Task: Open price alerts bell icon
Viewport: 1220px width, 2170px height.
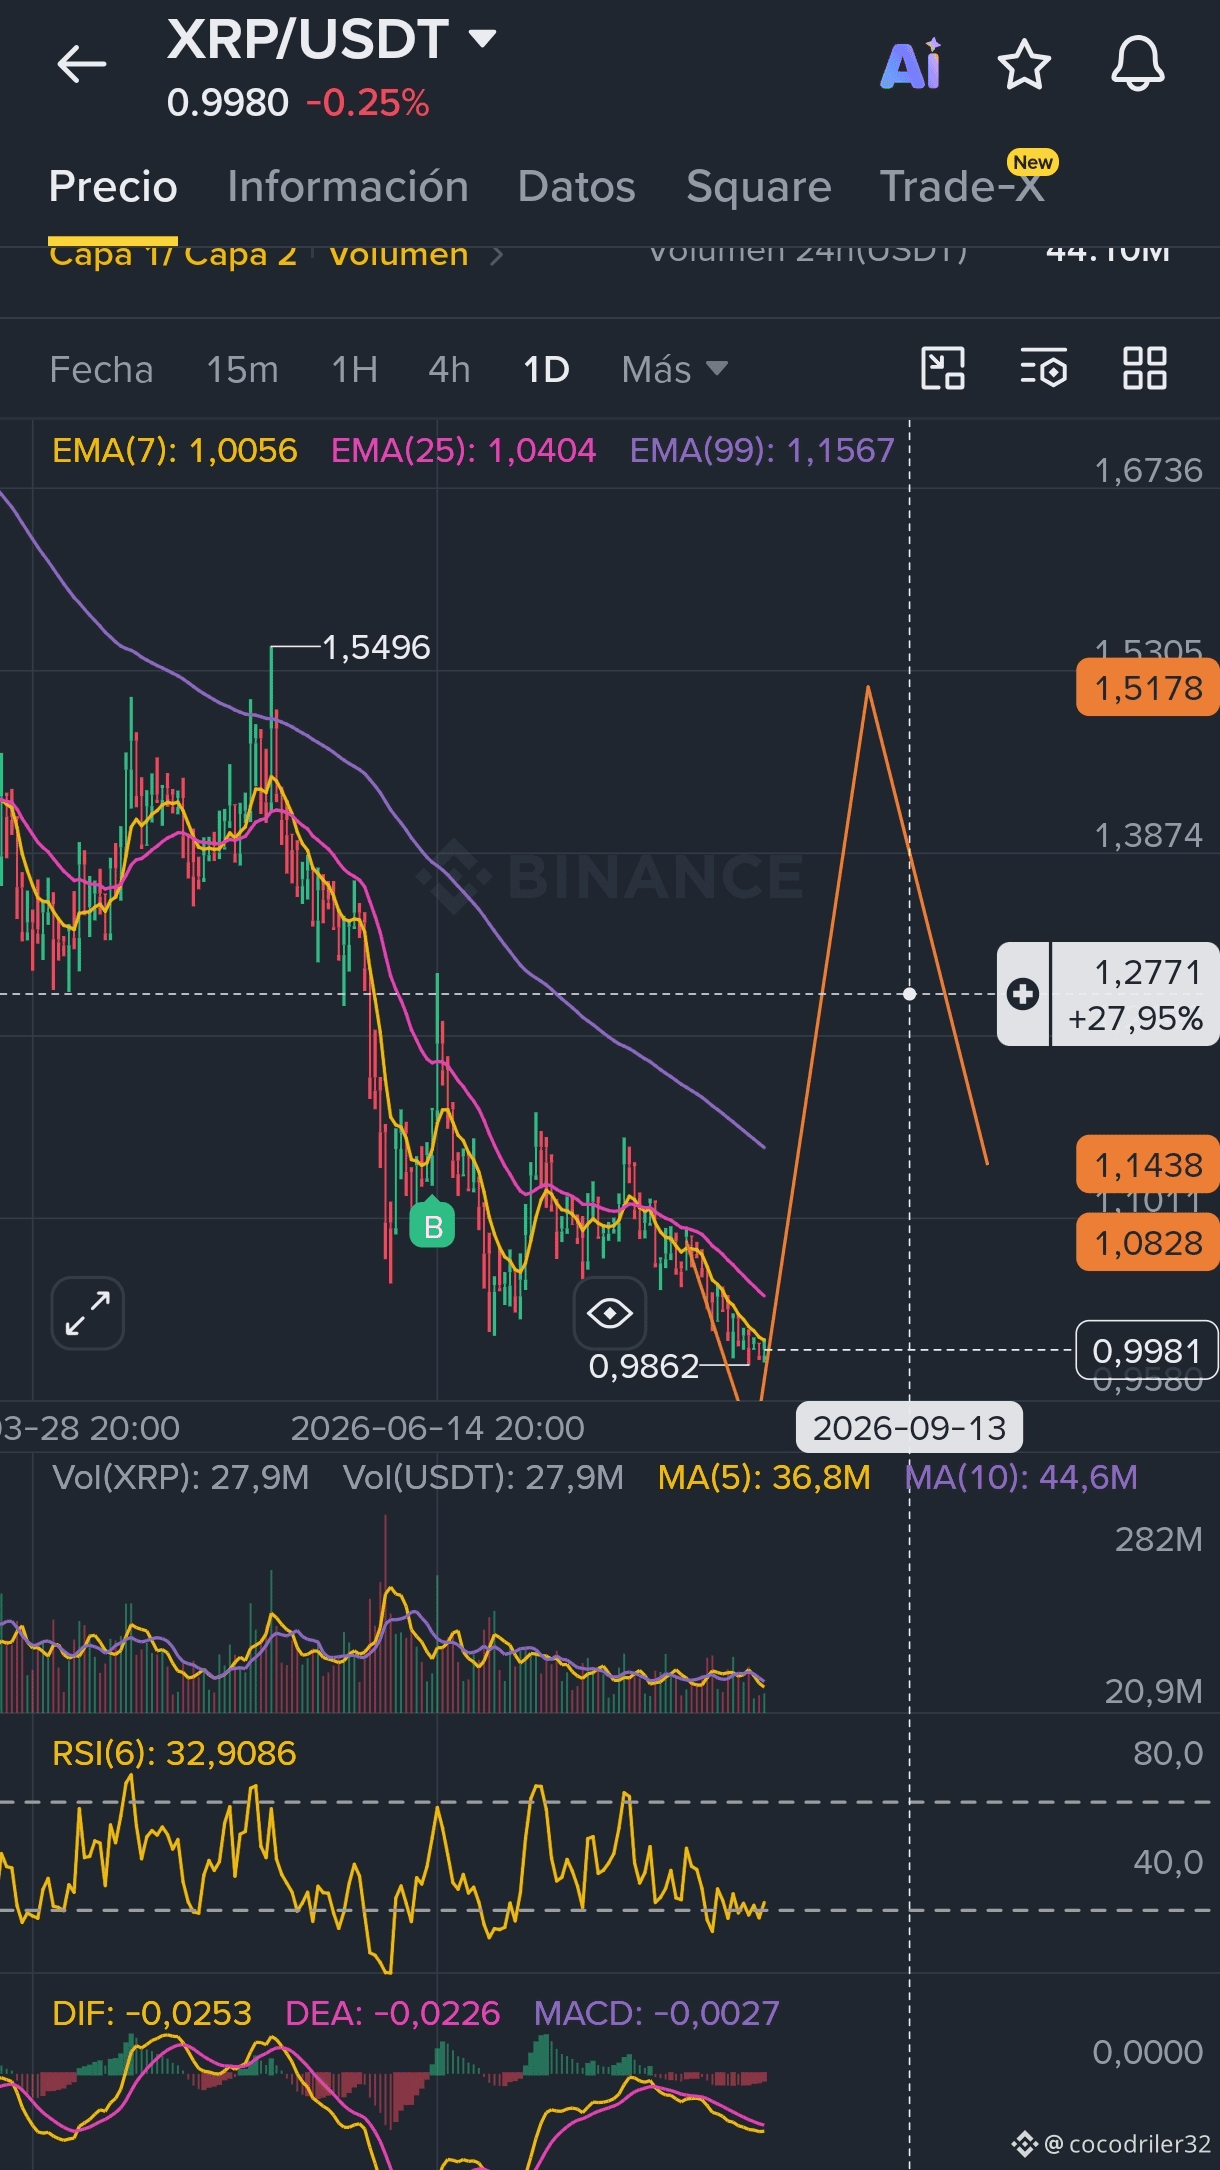Action: (1138, 65)
